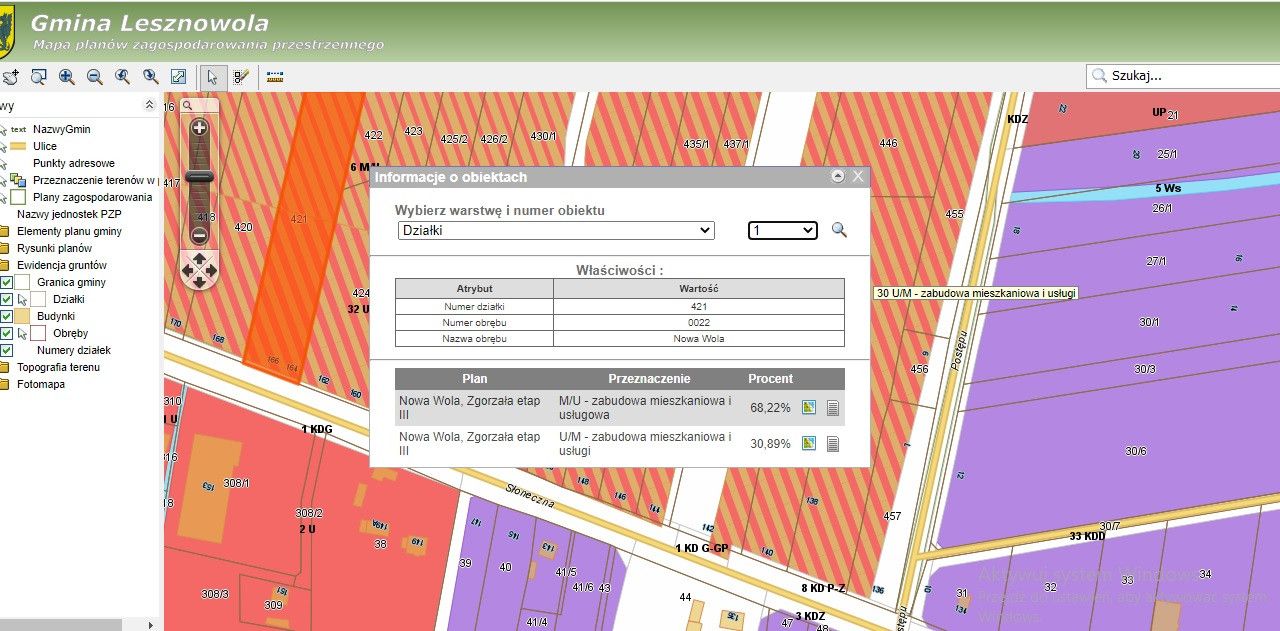Select the pan map hand tool

[10, 77]
